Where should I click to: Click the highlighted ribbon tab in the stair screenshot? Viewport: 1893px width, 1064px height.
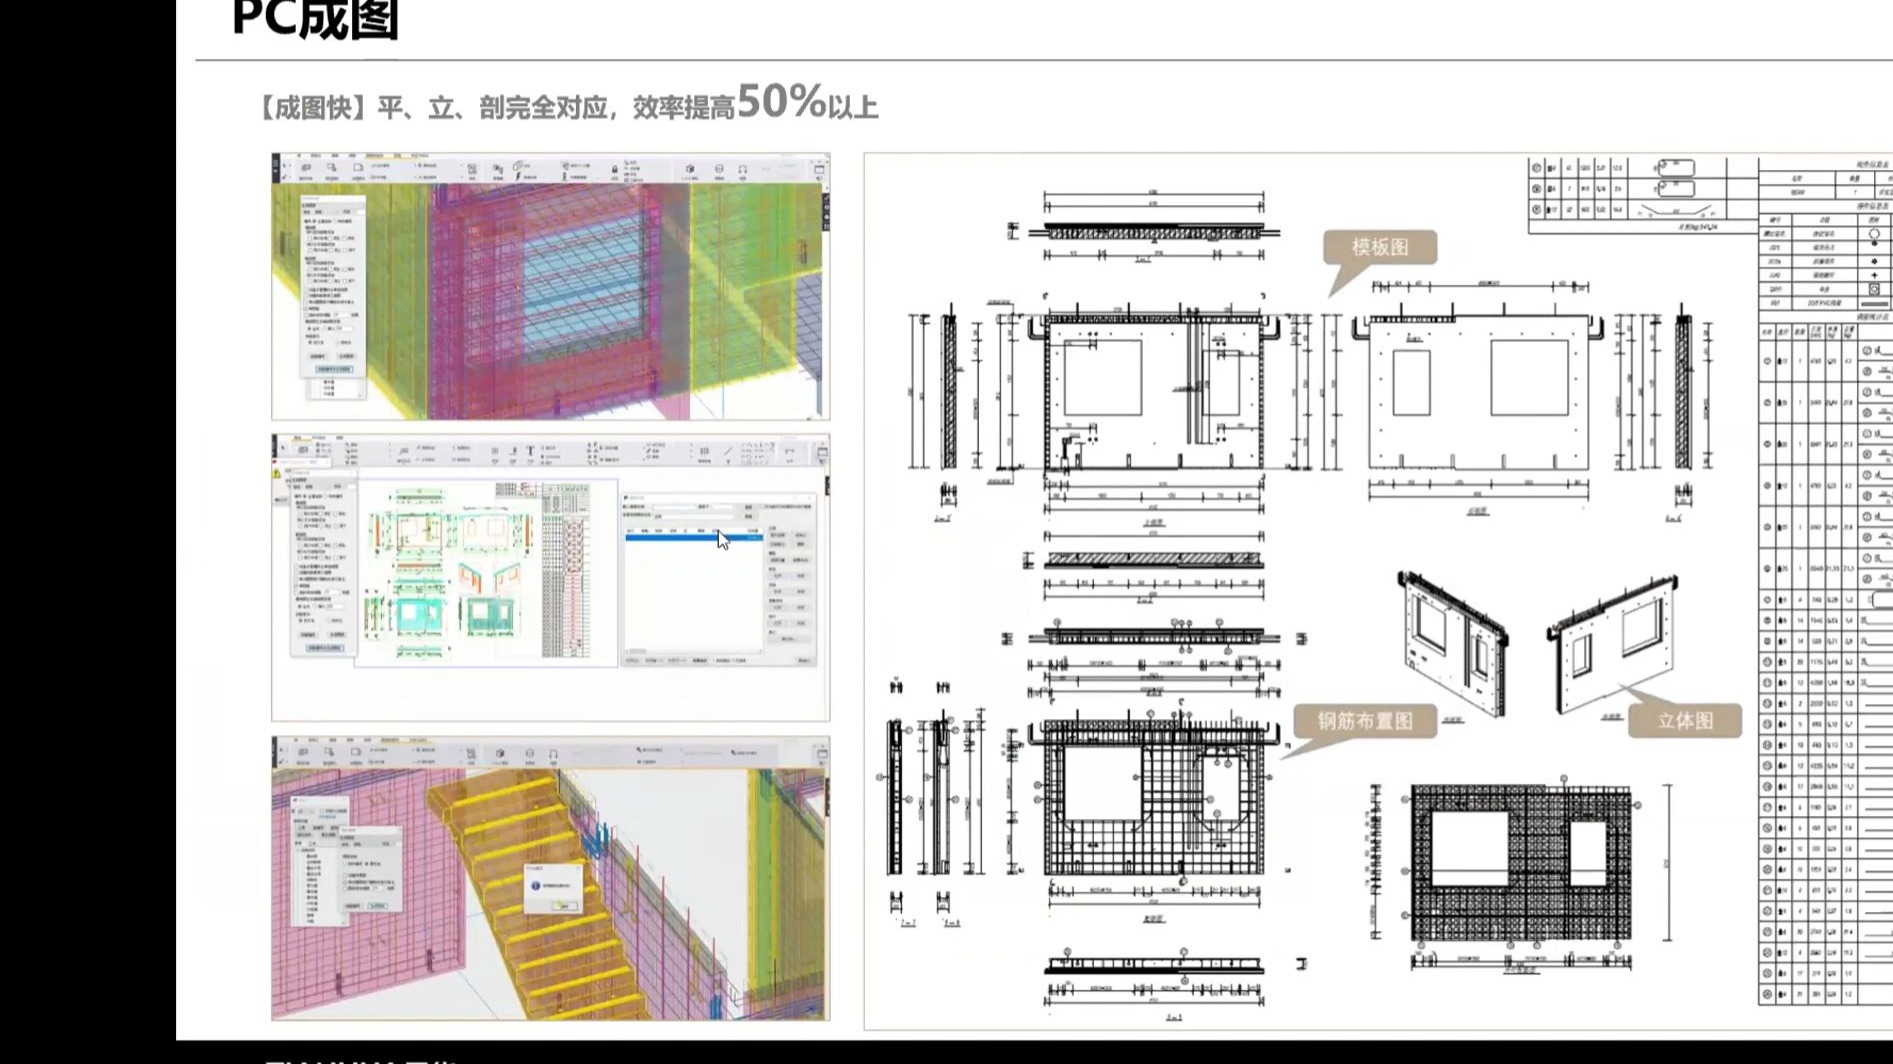(x=389, y=740)
